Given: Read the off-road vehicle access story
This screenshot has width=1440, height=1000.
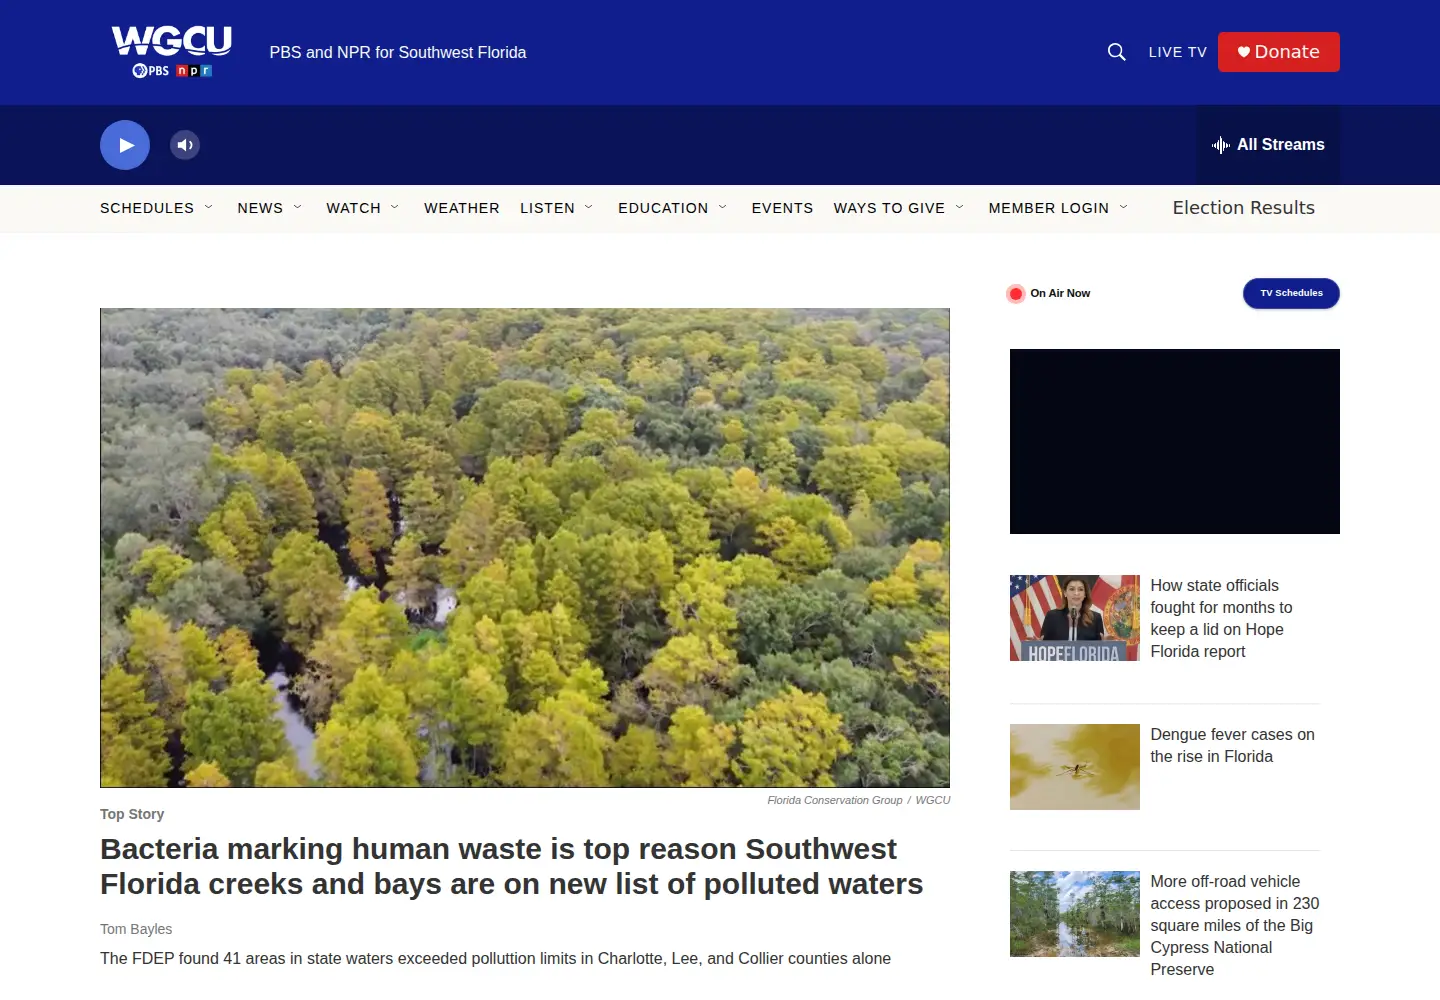Looking at the screenshot, I should click(1235, 925).
